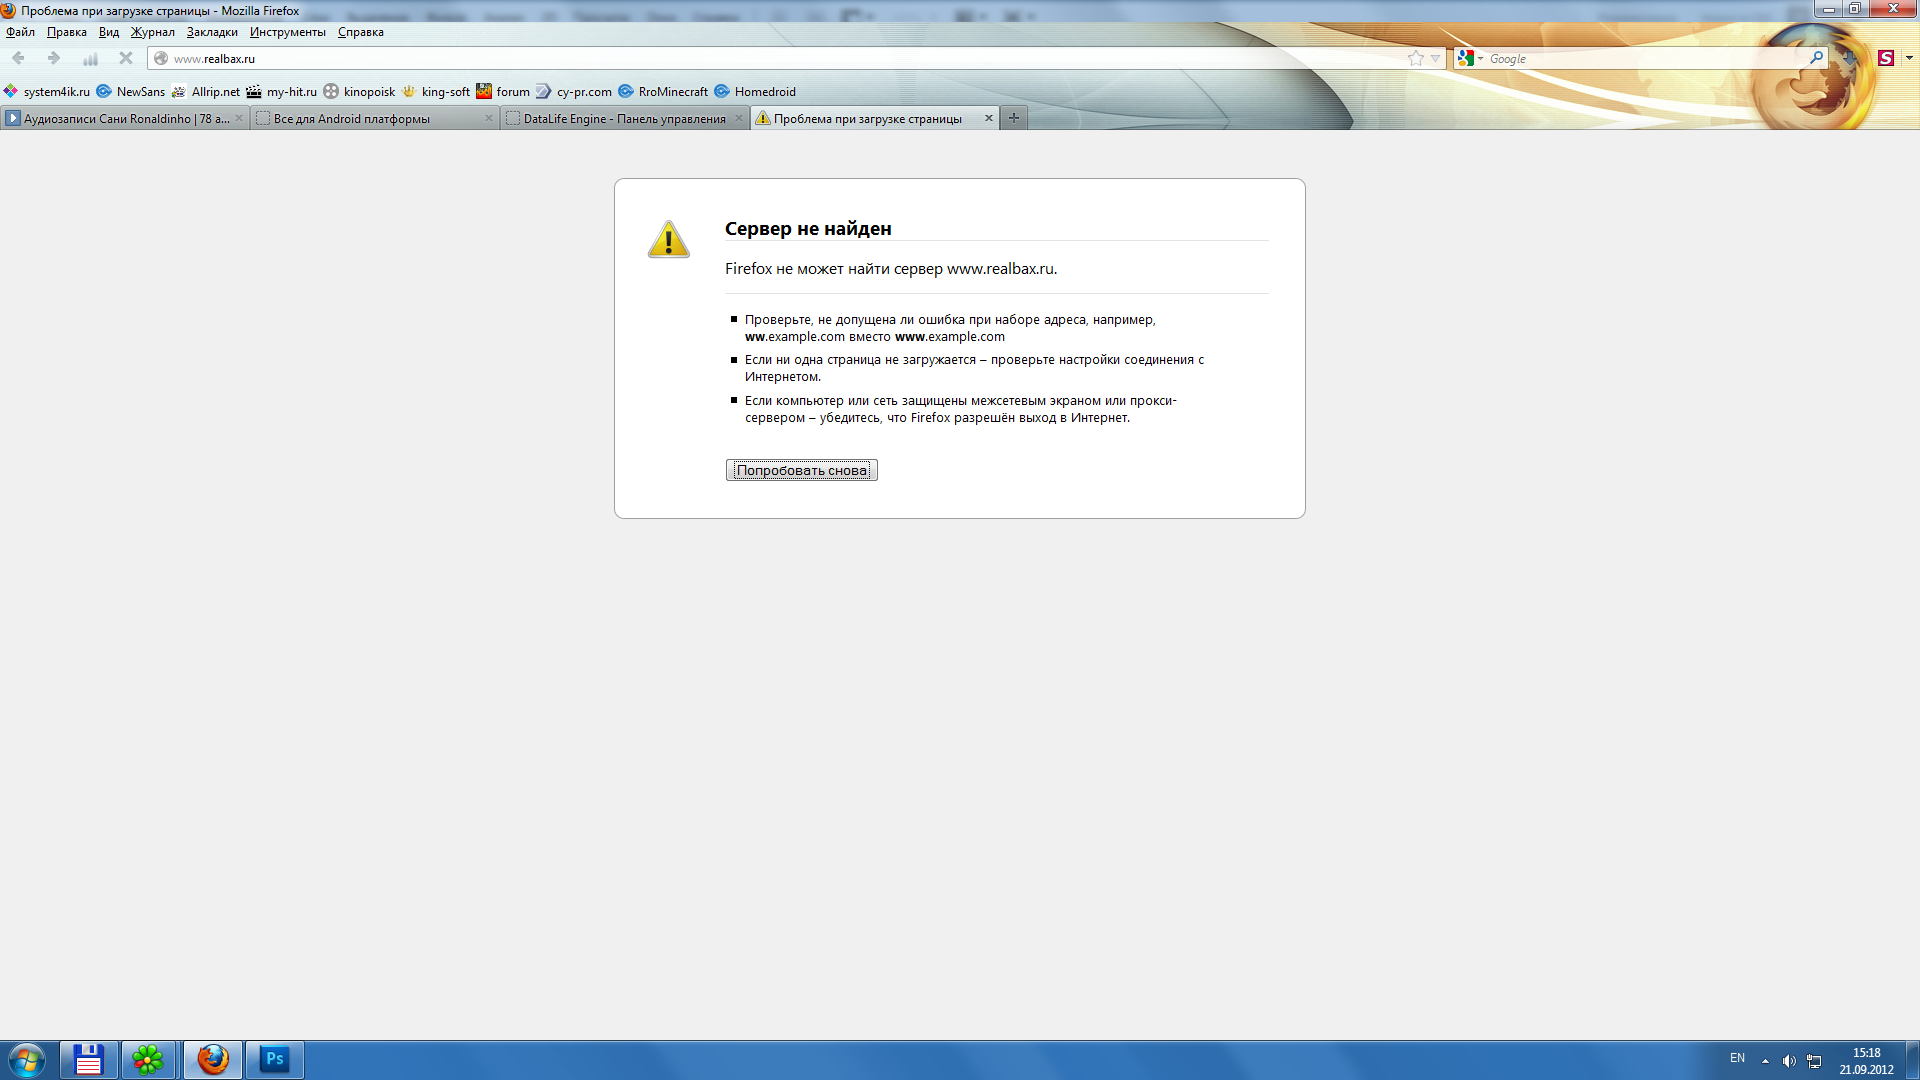Open the Закладки menu
This screenshot has height=1080, width=1920.
(x=212, y=32)
